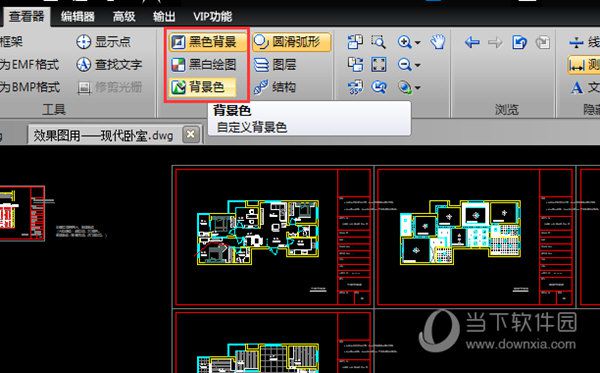Image resolution: width=600 pixels, height=373 pixels.
Task: Click the 为EMF格式 export option
Action: point(29,64)
